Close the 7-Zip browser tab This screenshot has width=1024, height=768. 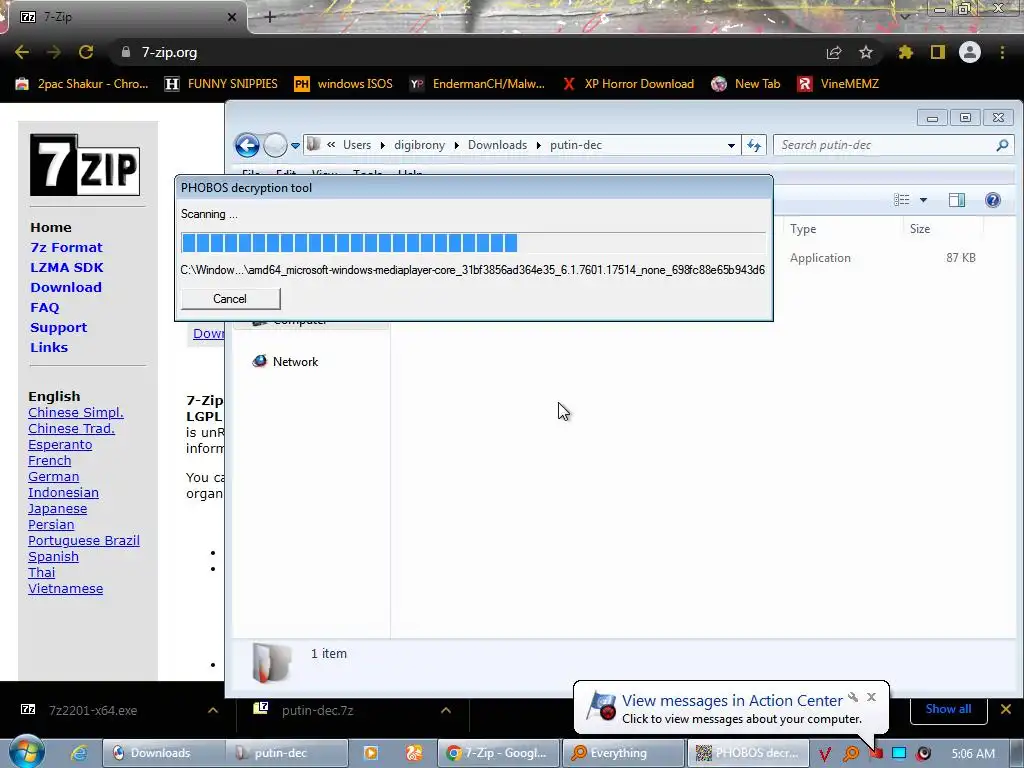[232, 17]
